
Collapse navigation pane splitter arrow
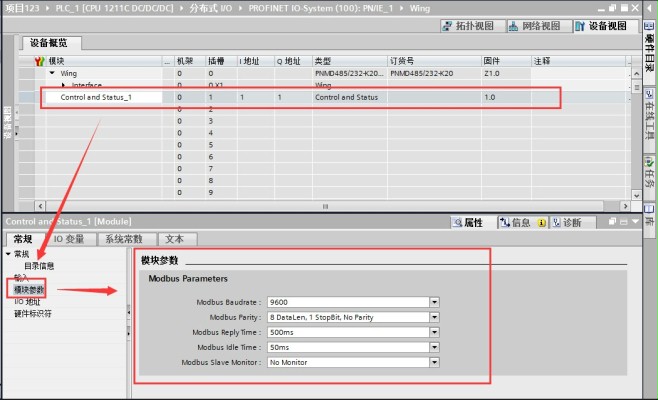click(x=128, y=312)
